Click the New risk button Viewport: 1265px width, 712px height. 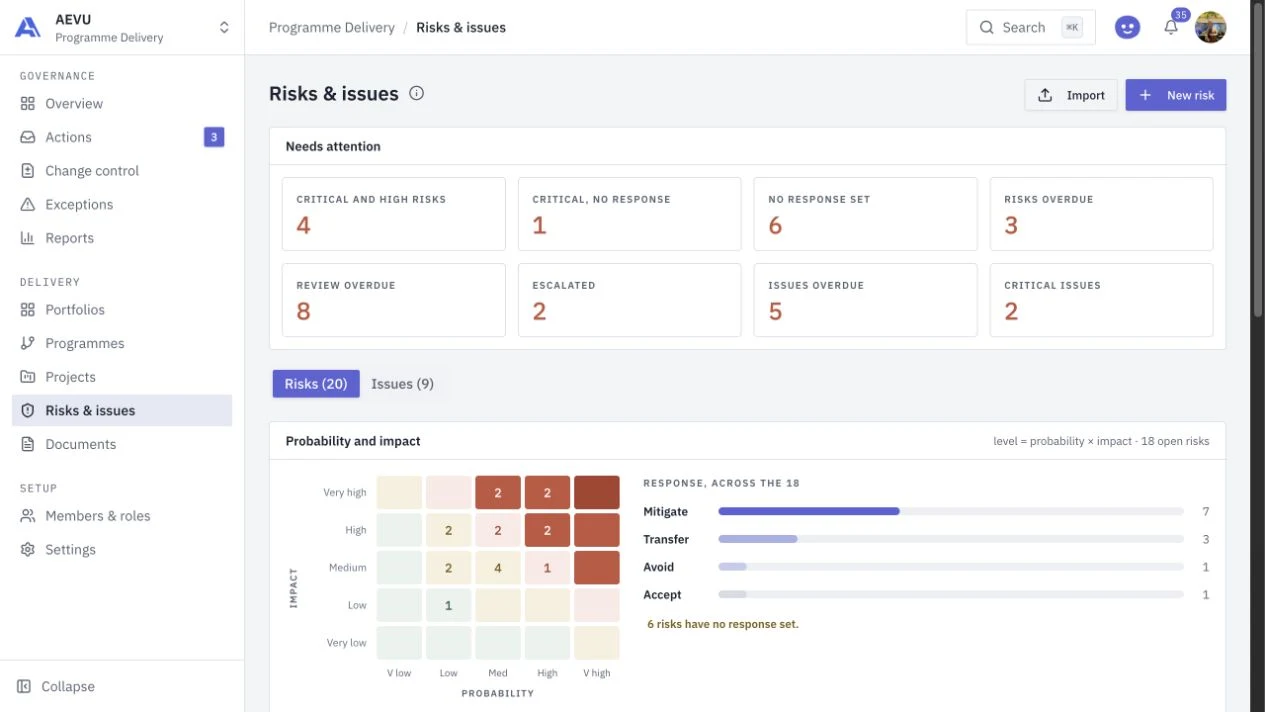pos(1176,95)
